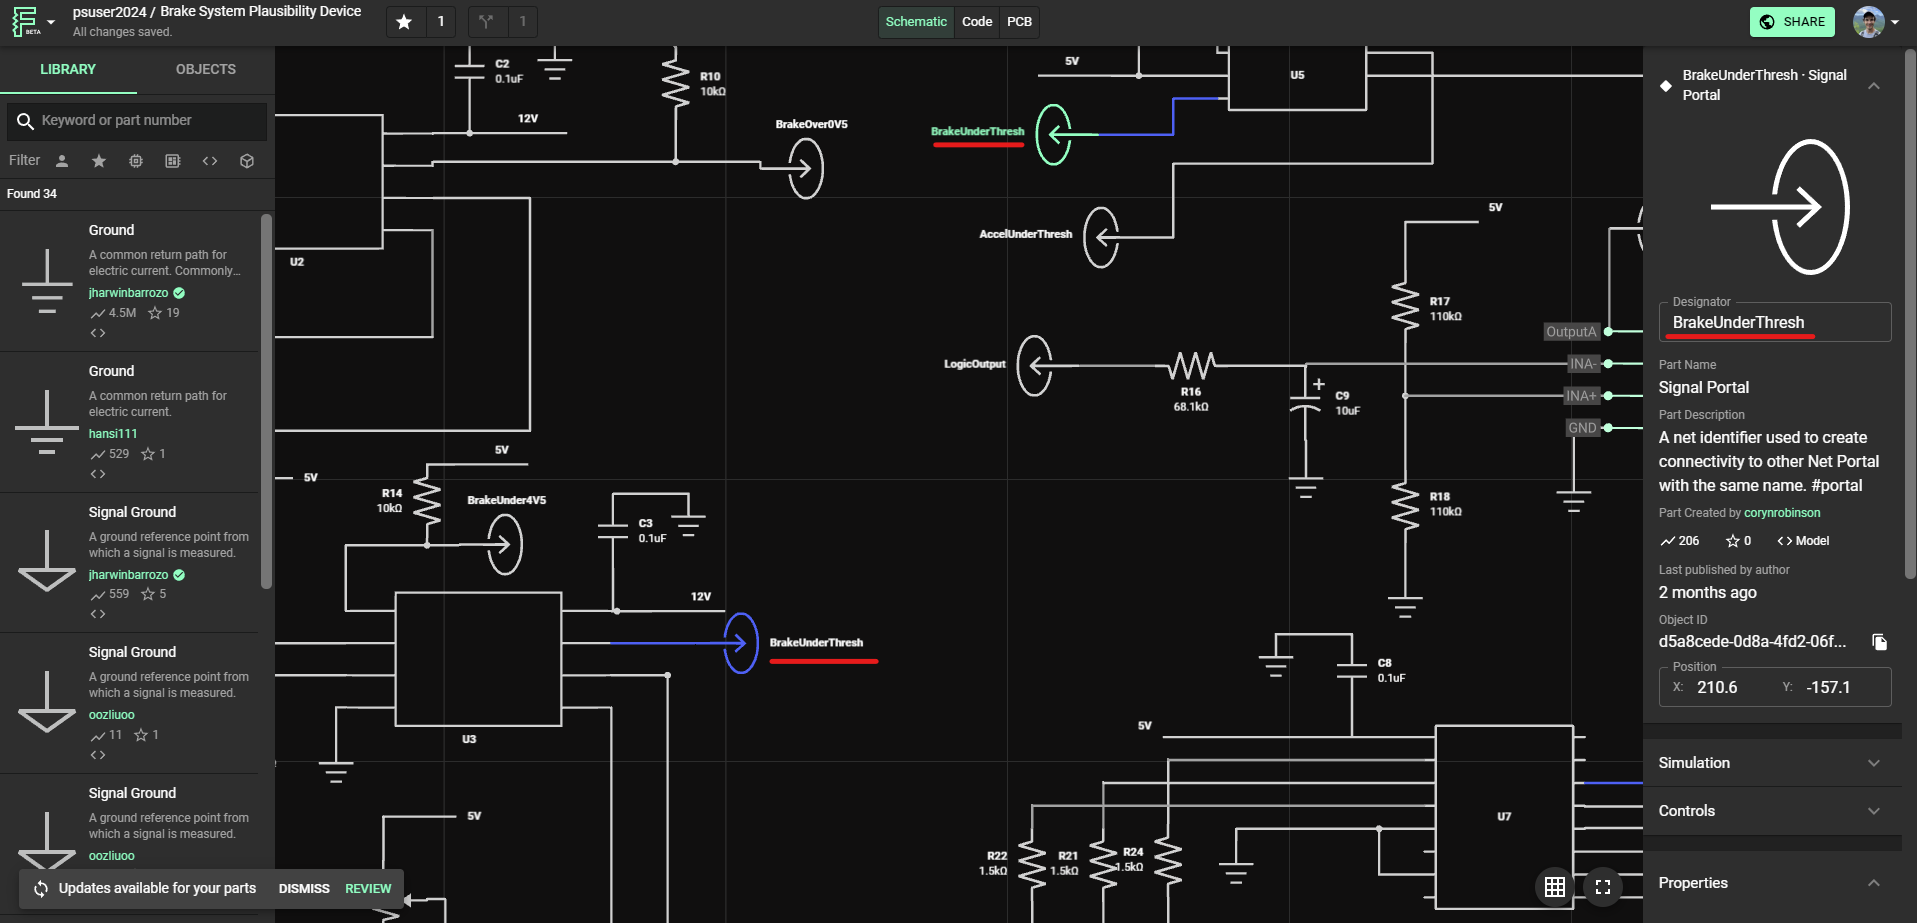Select the green BrakeUnderThresh portal symbol
Image resolution: width=1917 pixels, height=923 pixels.
(x=1053, y=134)
